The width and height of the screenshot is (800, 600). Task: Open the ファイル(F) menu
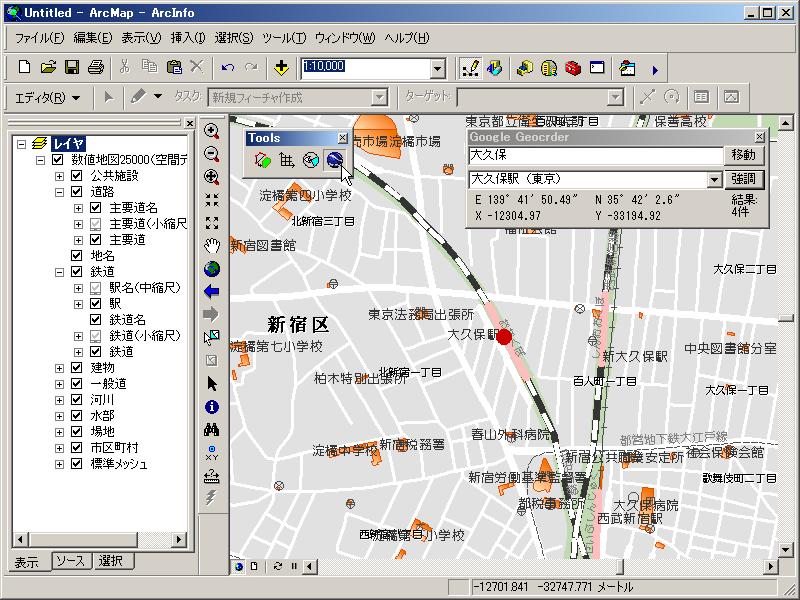[x=39, y=38]
